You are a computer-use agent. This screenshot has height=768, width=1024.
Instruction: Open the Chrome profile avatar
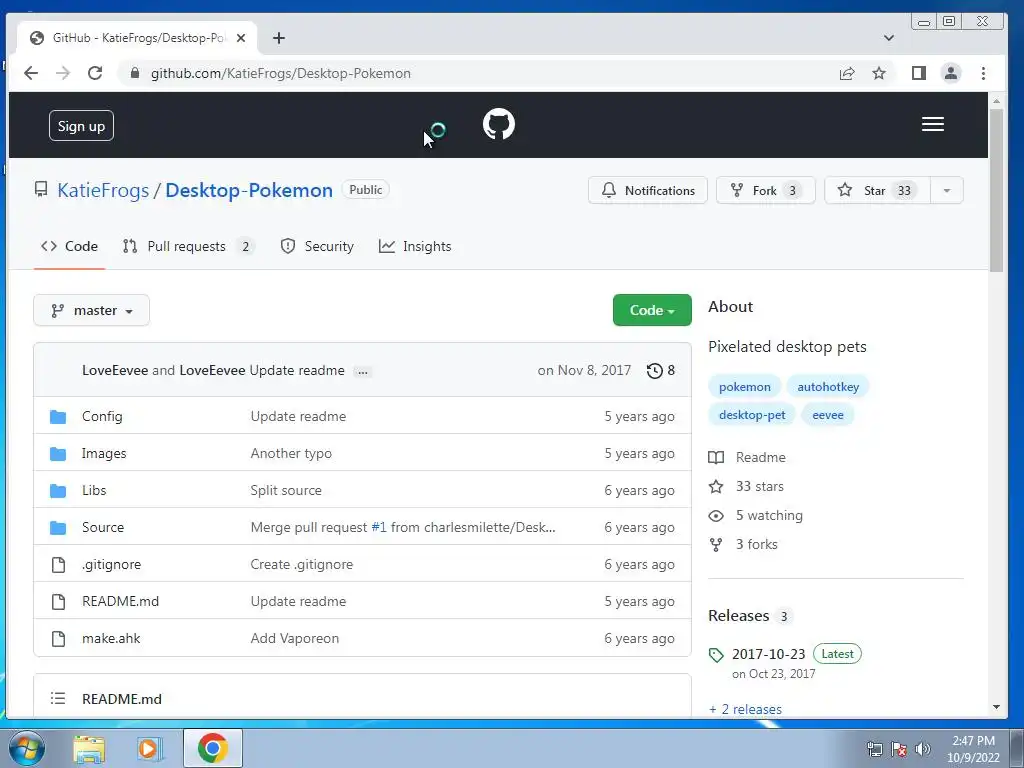951,73
